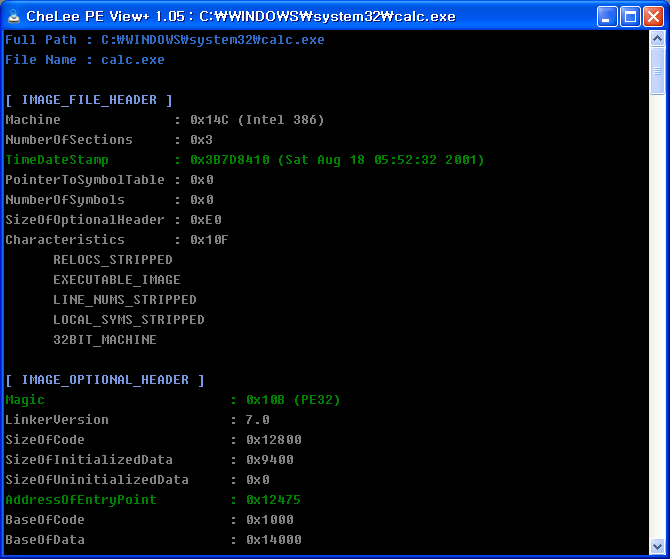Click the LINE_NUMS_STRIPPED flag
The image size is (670, 559).
click(x=125, y=300)
